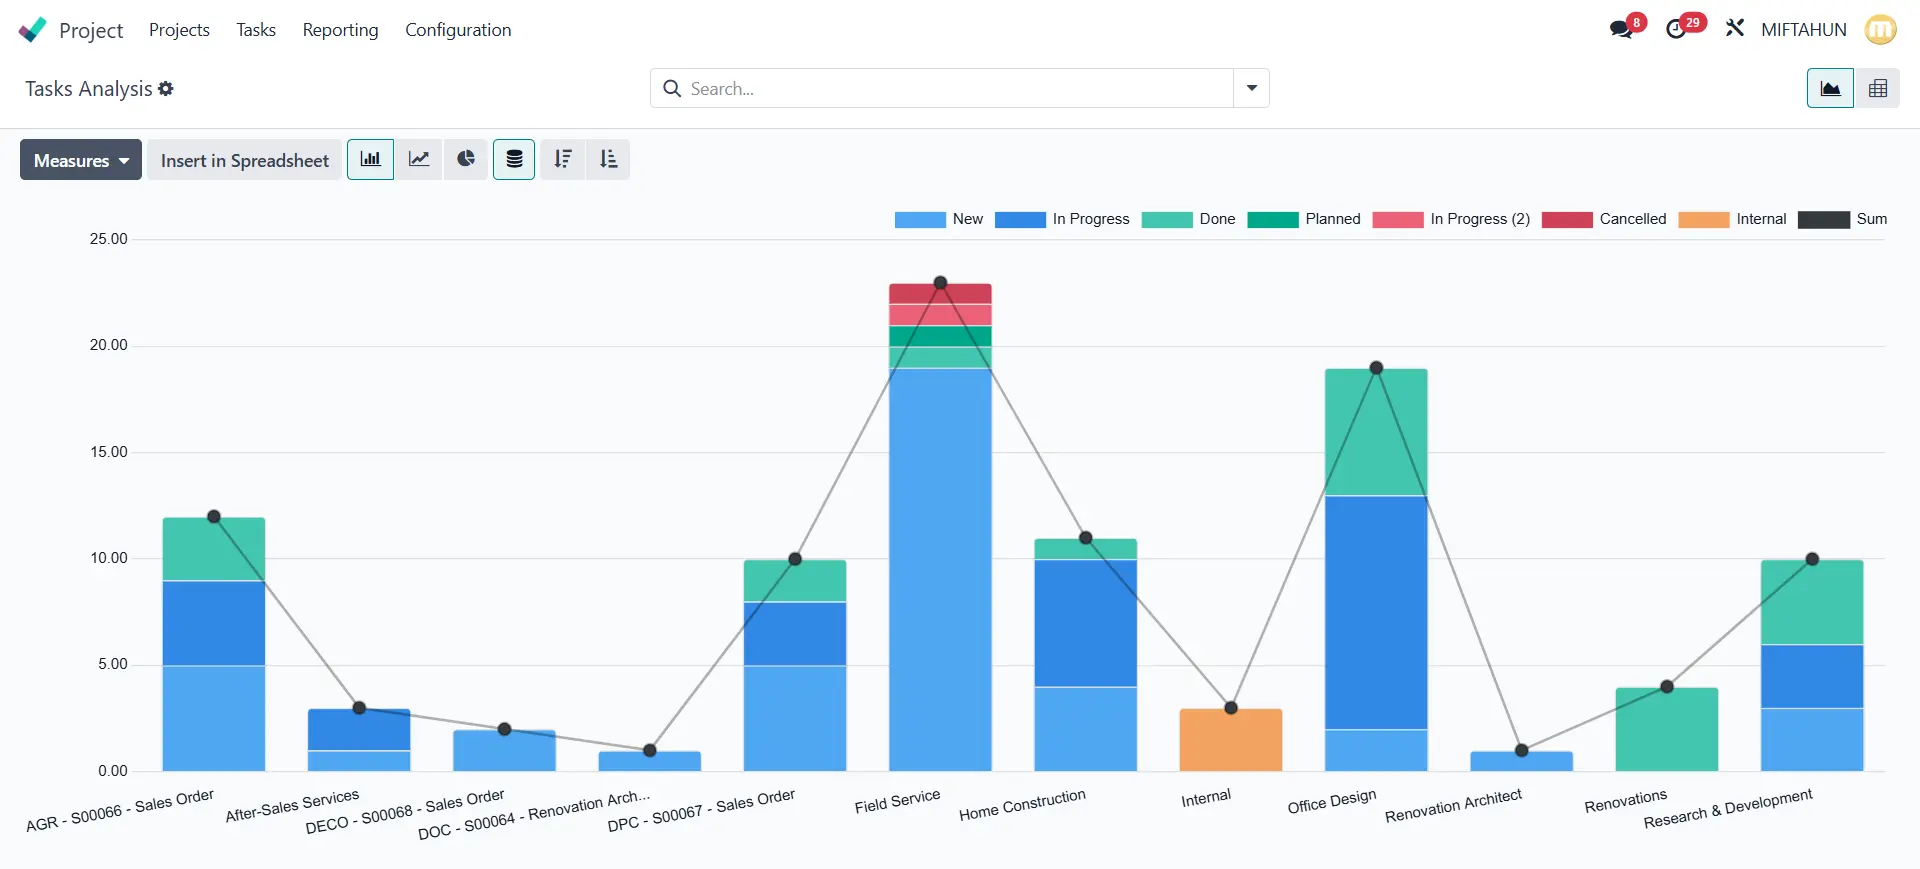The width and height of the screenshot is (1920, 869).
Task: Switch to graph view icon
Action: (1830, 88)
